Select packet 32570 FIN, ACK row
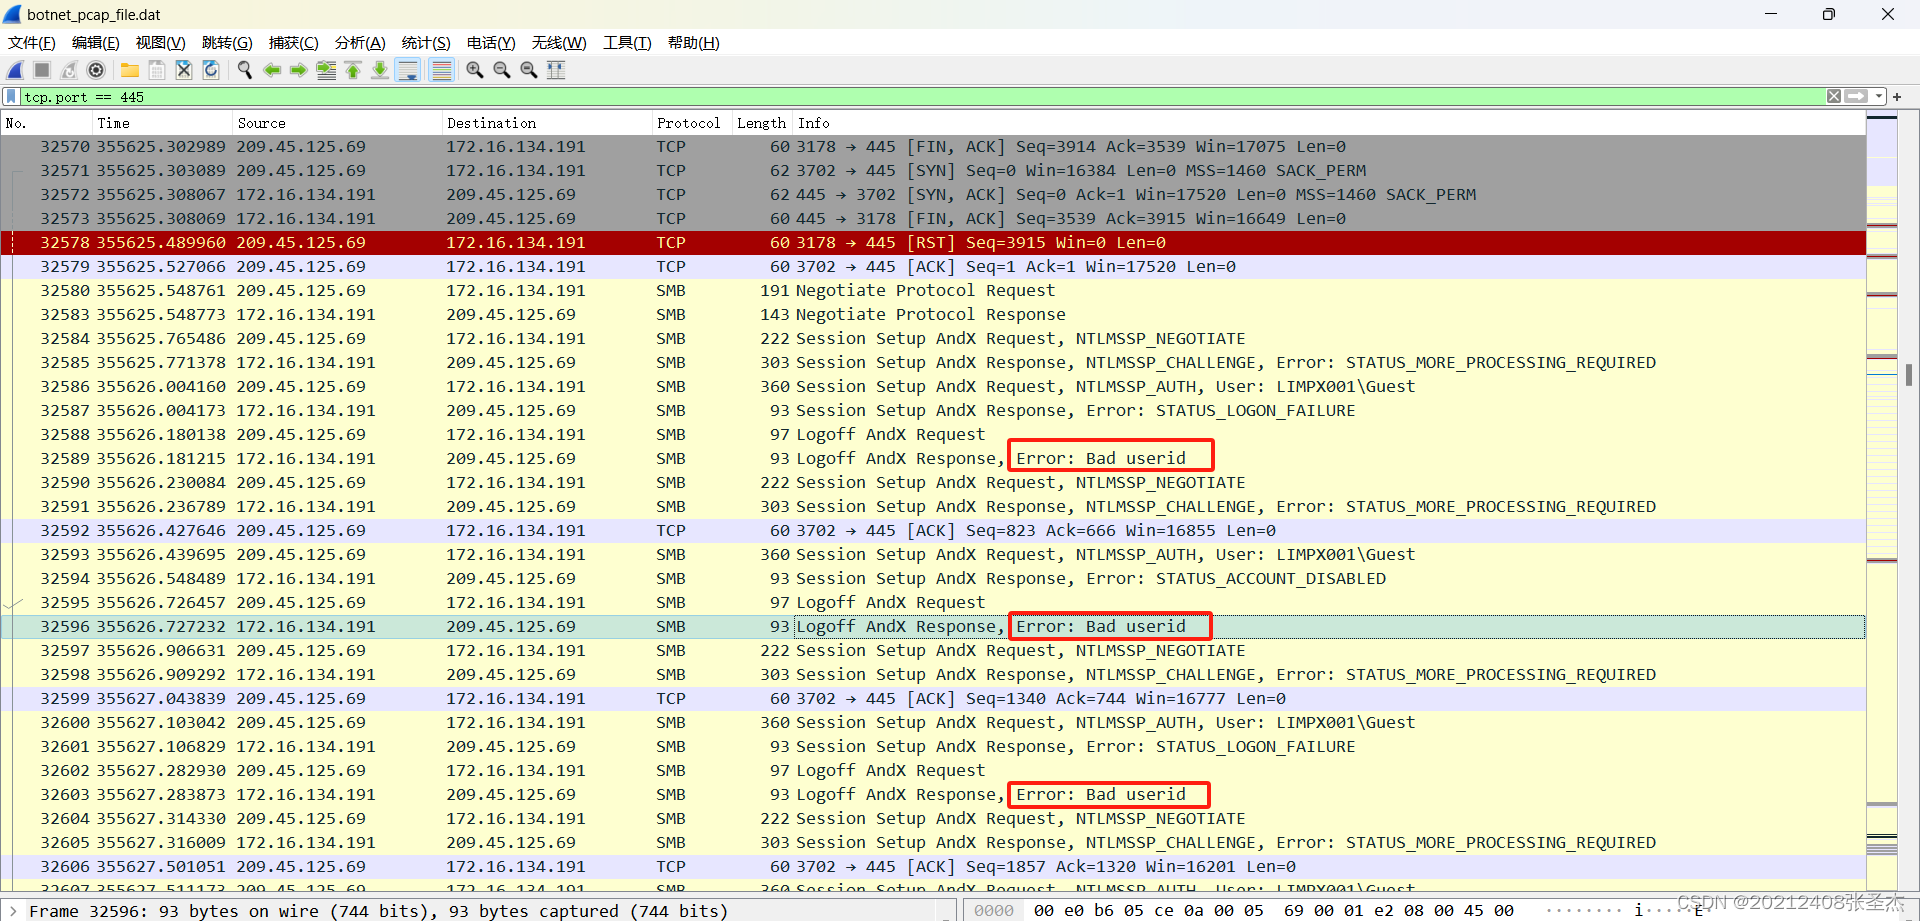Image resolution: width=1920 pixels, height=921 pixels. tap(933, 147)
